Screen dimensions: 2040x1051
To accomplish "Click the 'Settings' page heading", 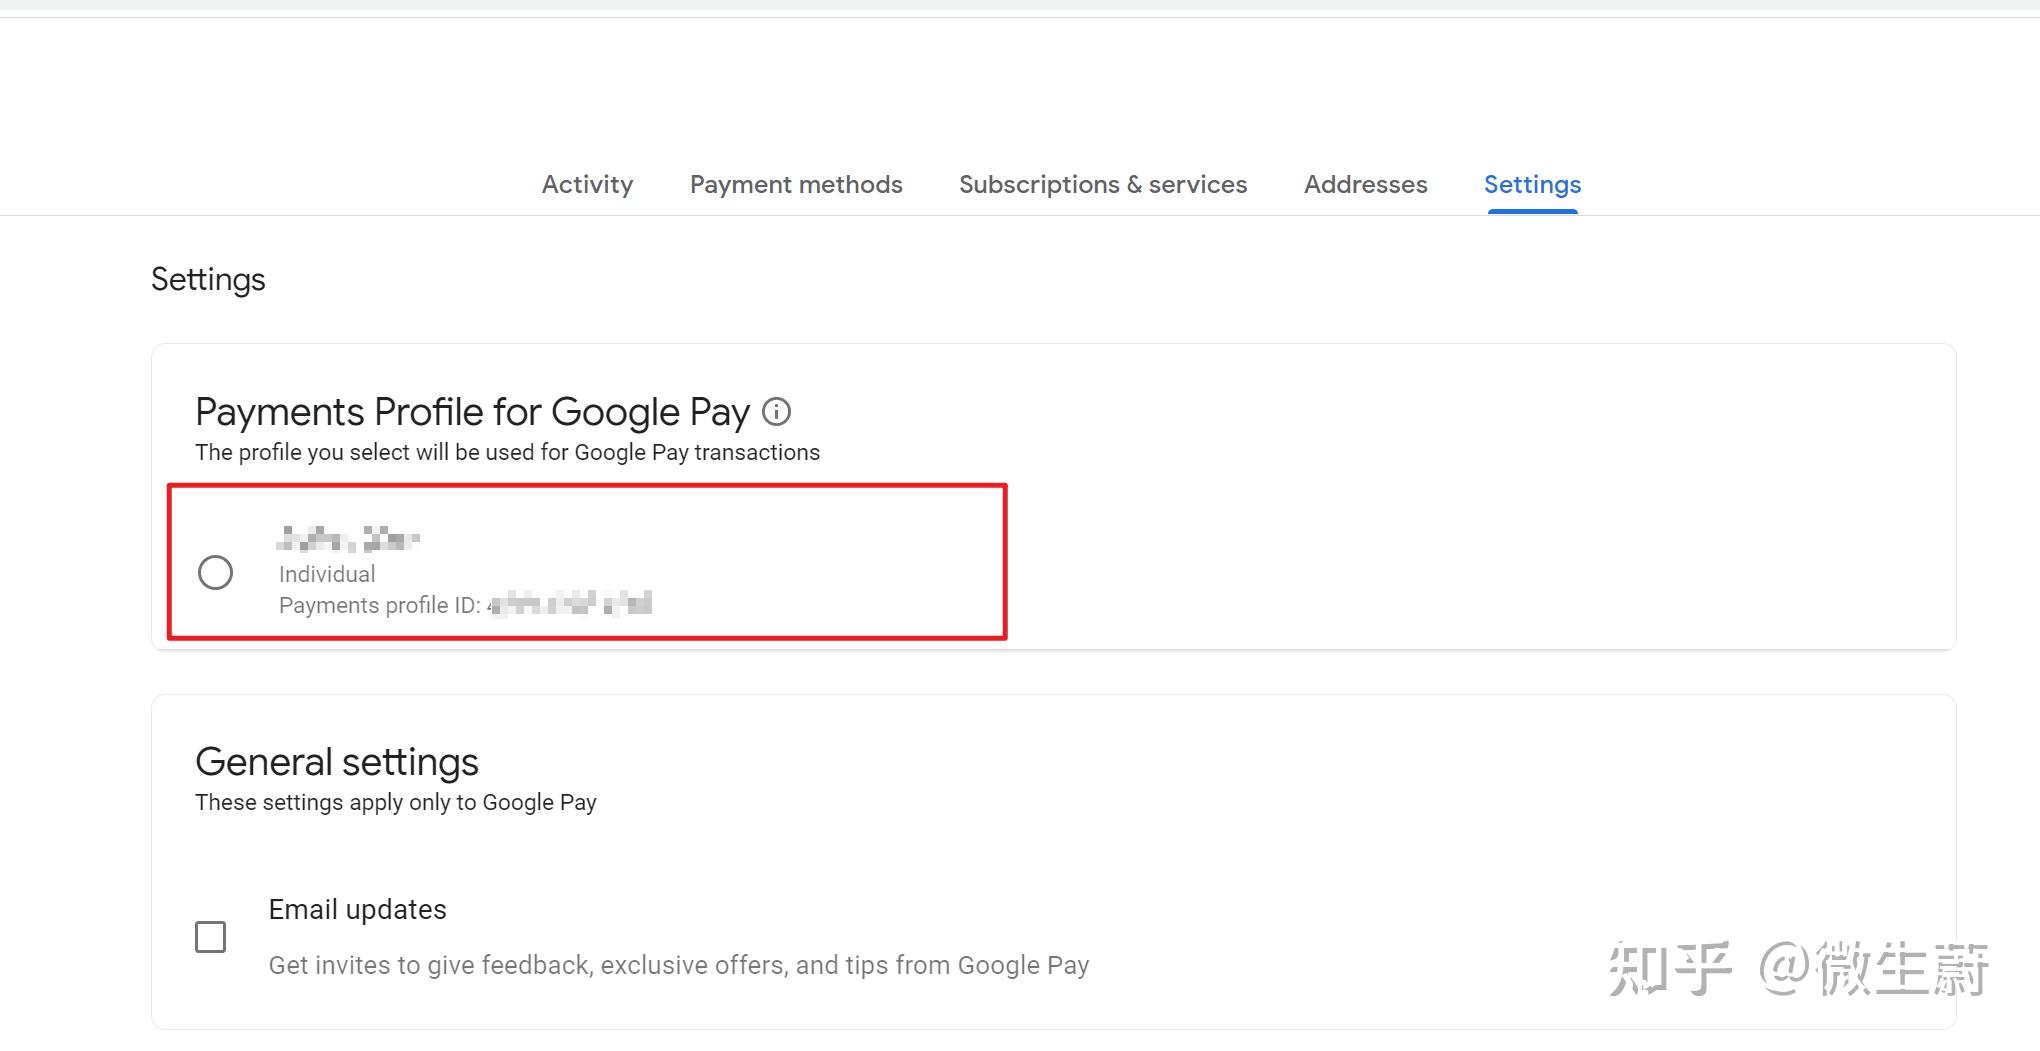I will [208, 280].
